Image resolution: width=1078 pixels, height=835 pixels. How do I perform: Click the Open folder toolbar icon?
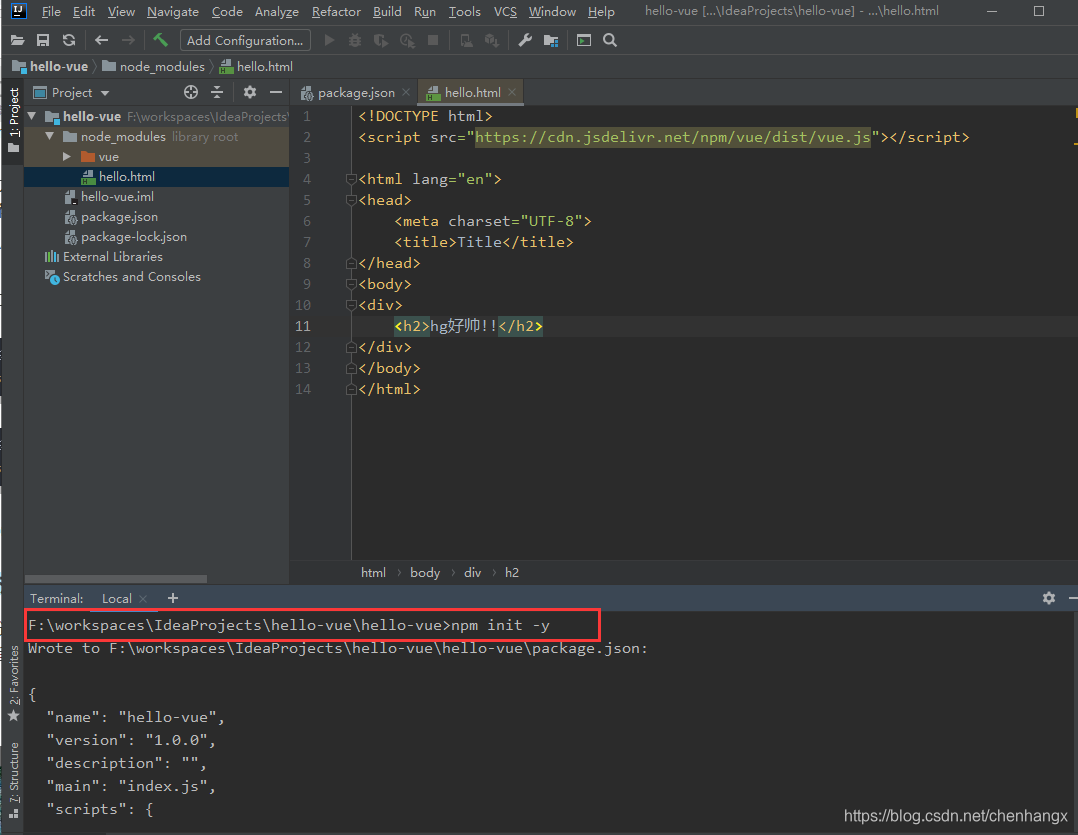tap(17, 41)
